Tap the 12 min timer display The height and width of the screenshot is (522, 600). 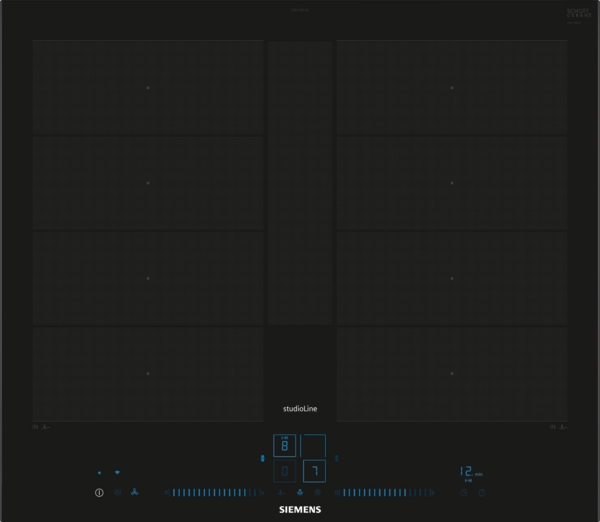470,471
